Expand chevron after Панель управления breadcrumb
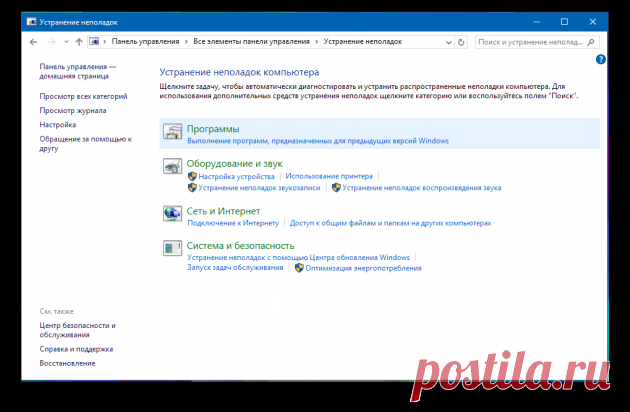 186,41
